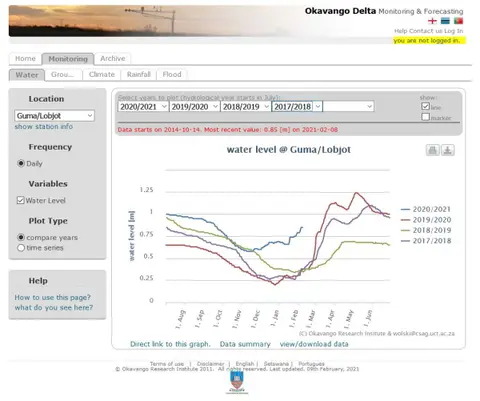Open the view/download data link
The image size is (480, 401).
point(314,344)
